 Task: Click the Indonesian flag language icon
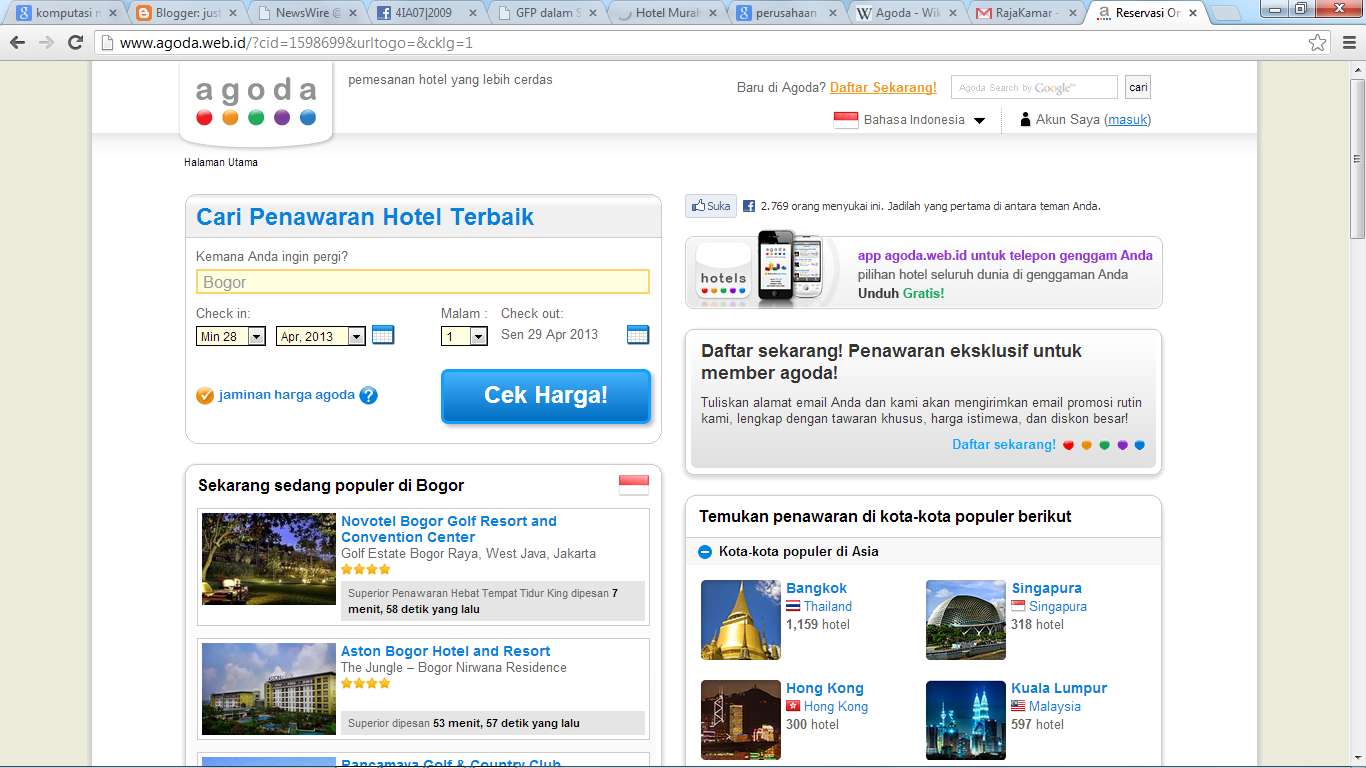(846, 120)
